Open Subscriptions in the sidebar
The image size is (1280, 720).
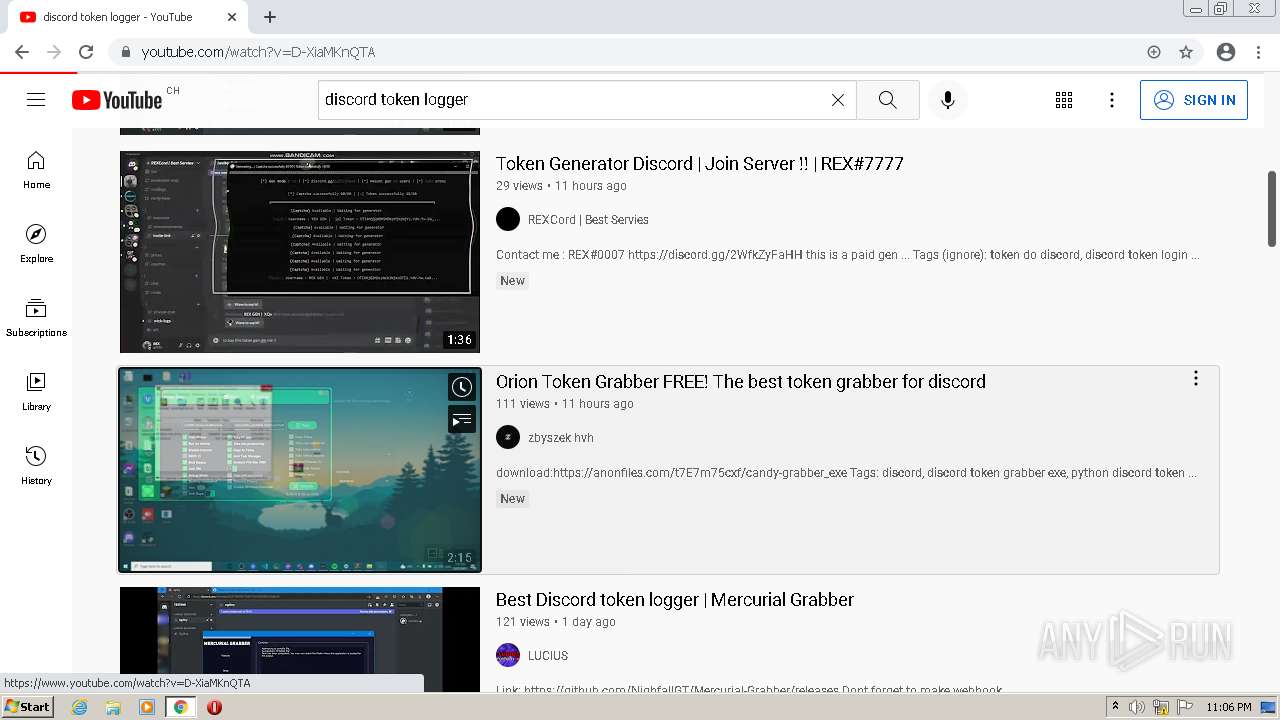[36, 318]
